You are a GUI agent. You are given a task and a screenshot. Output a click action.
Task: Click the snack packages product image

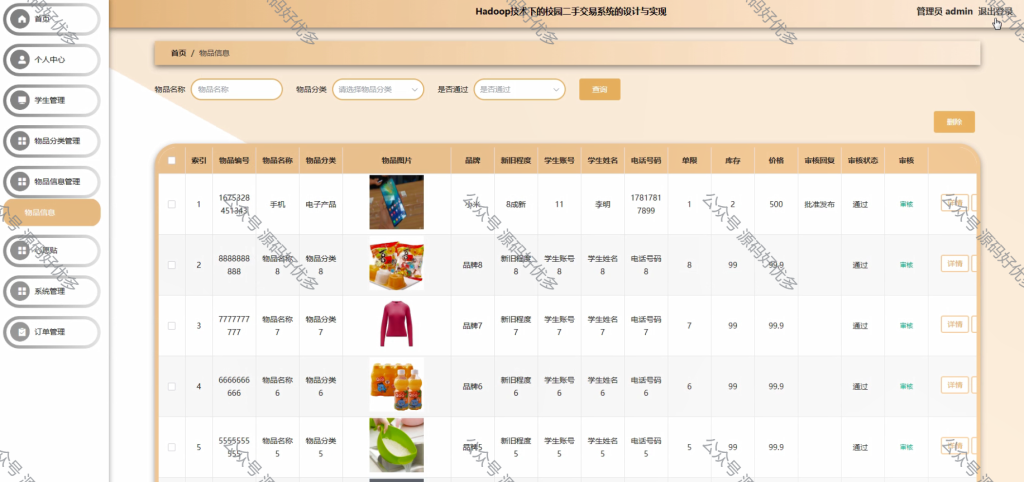(x=396, y=263)
